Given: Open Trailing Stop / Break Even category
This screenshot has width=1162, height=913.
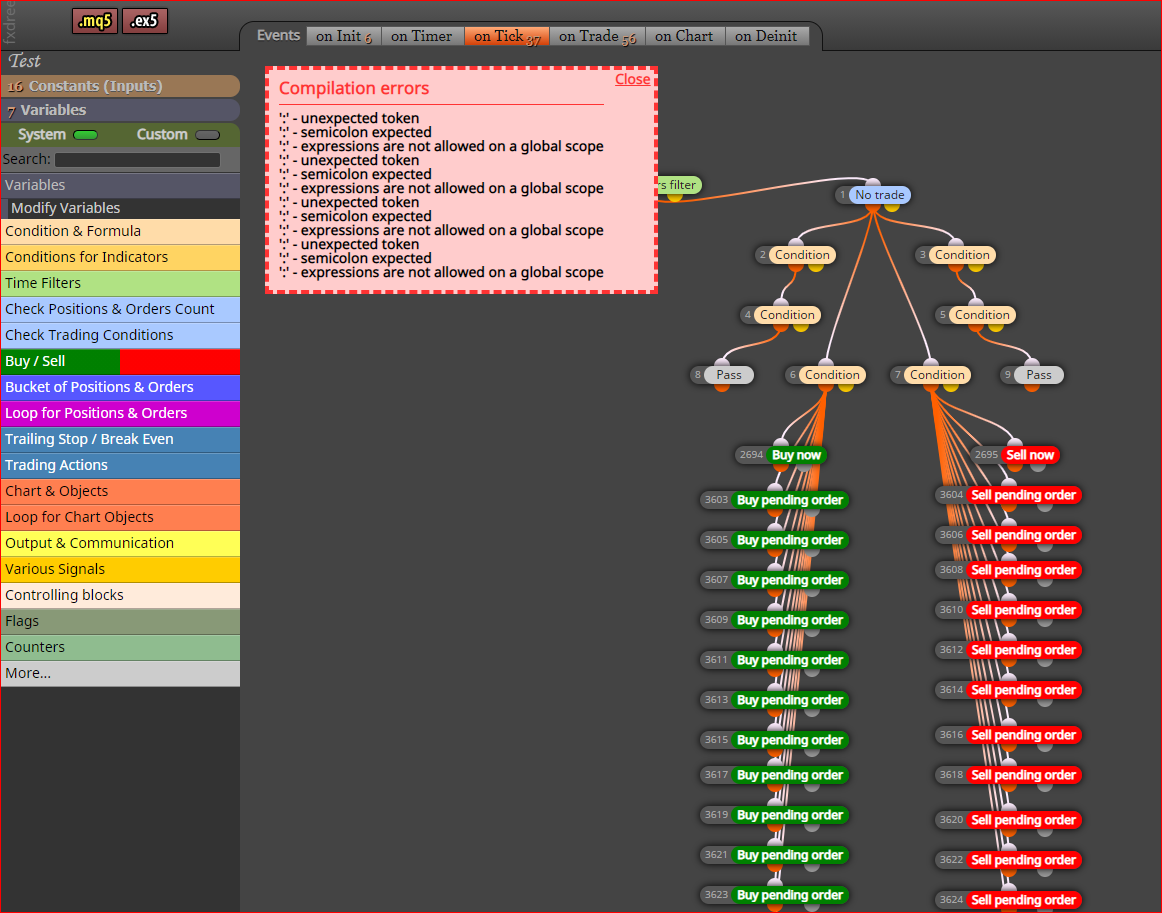Looking at the screenshot, I should pyautogui.click(x=120, y=439).
